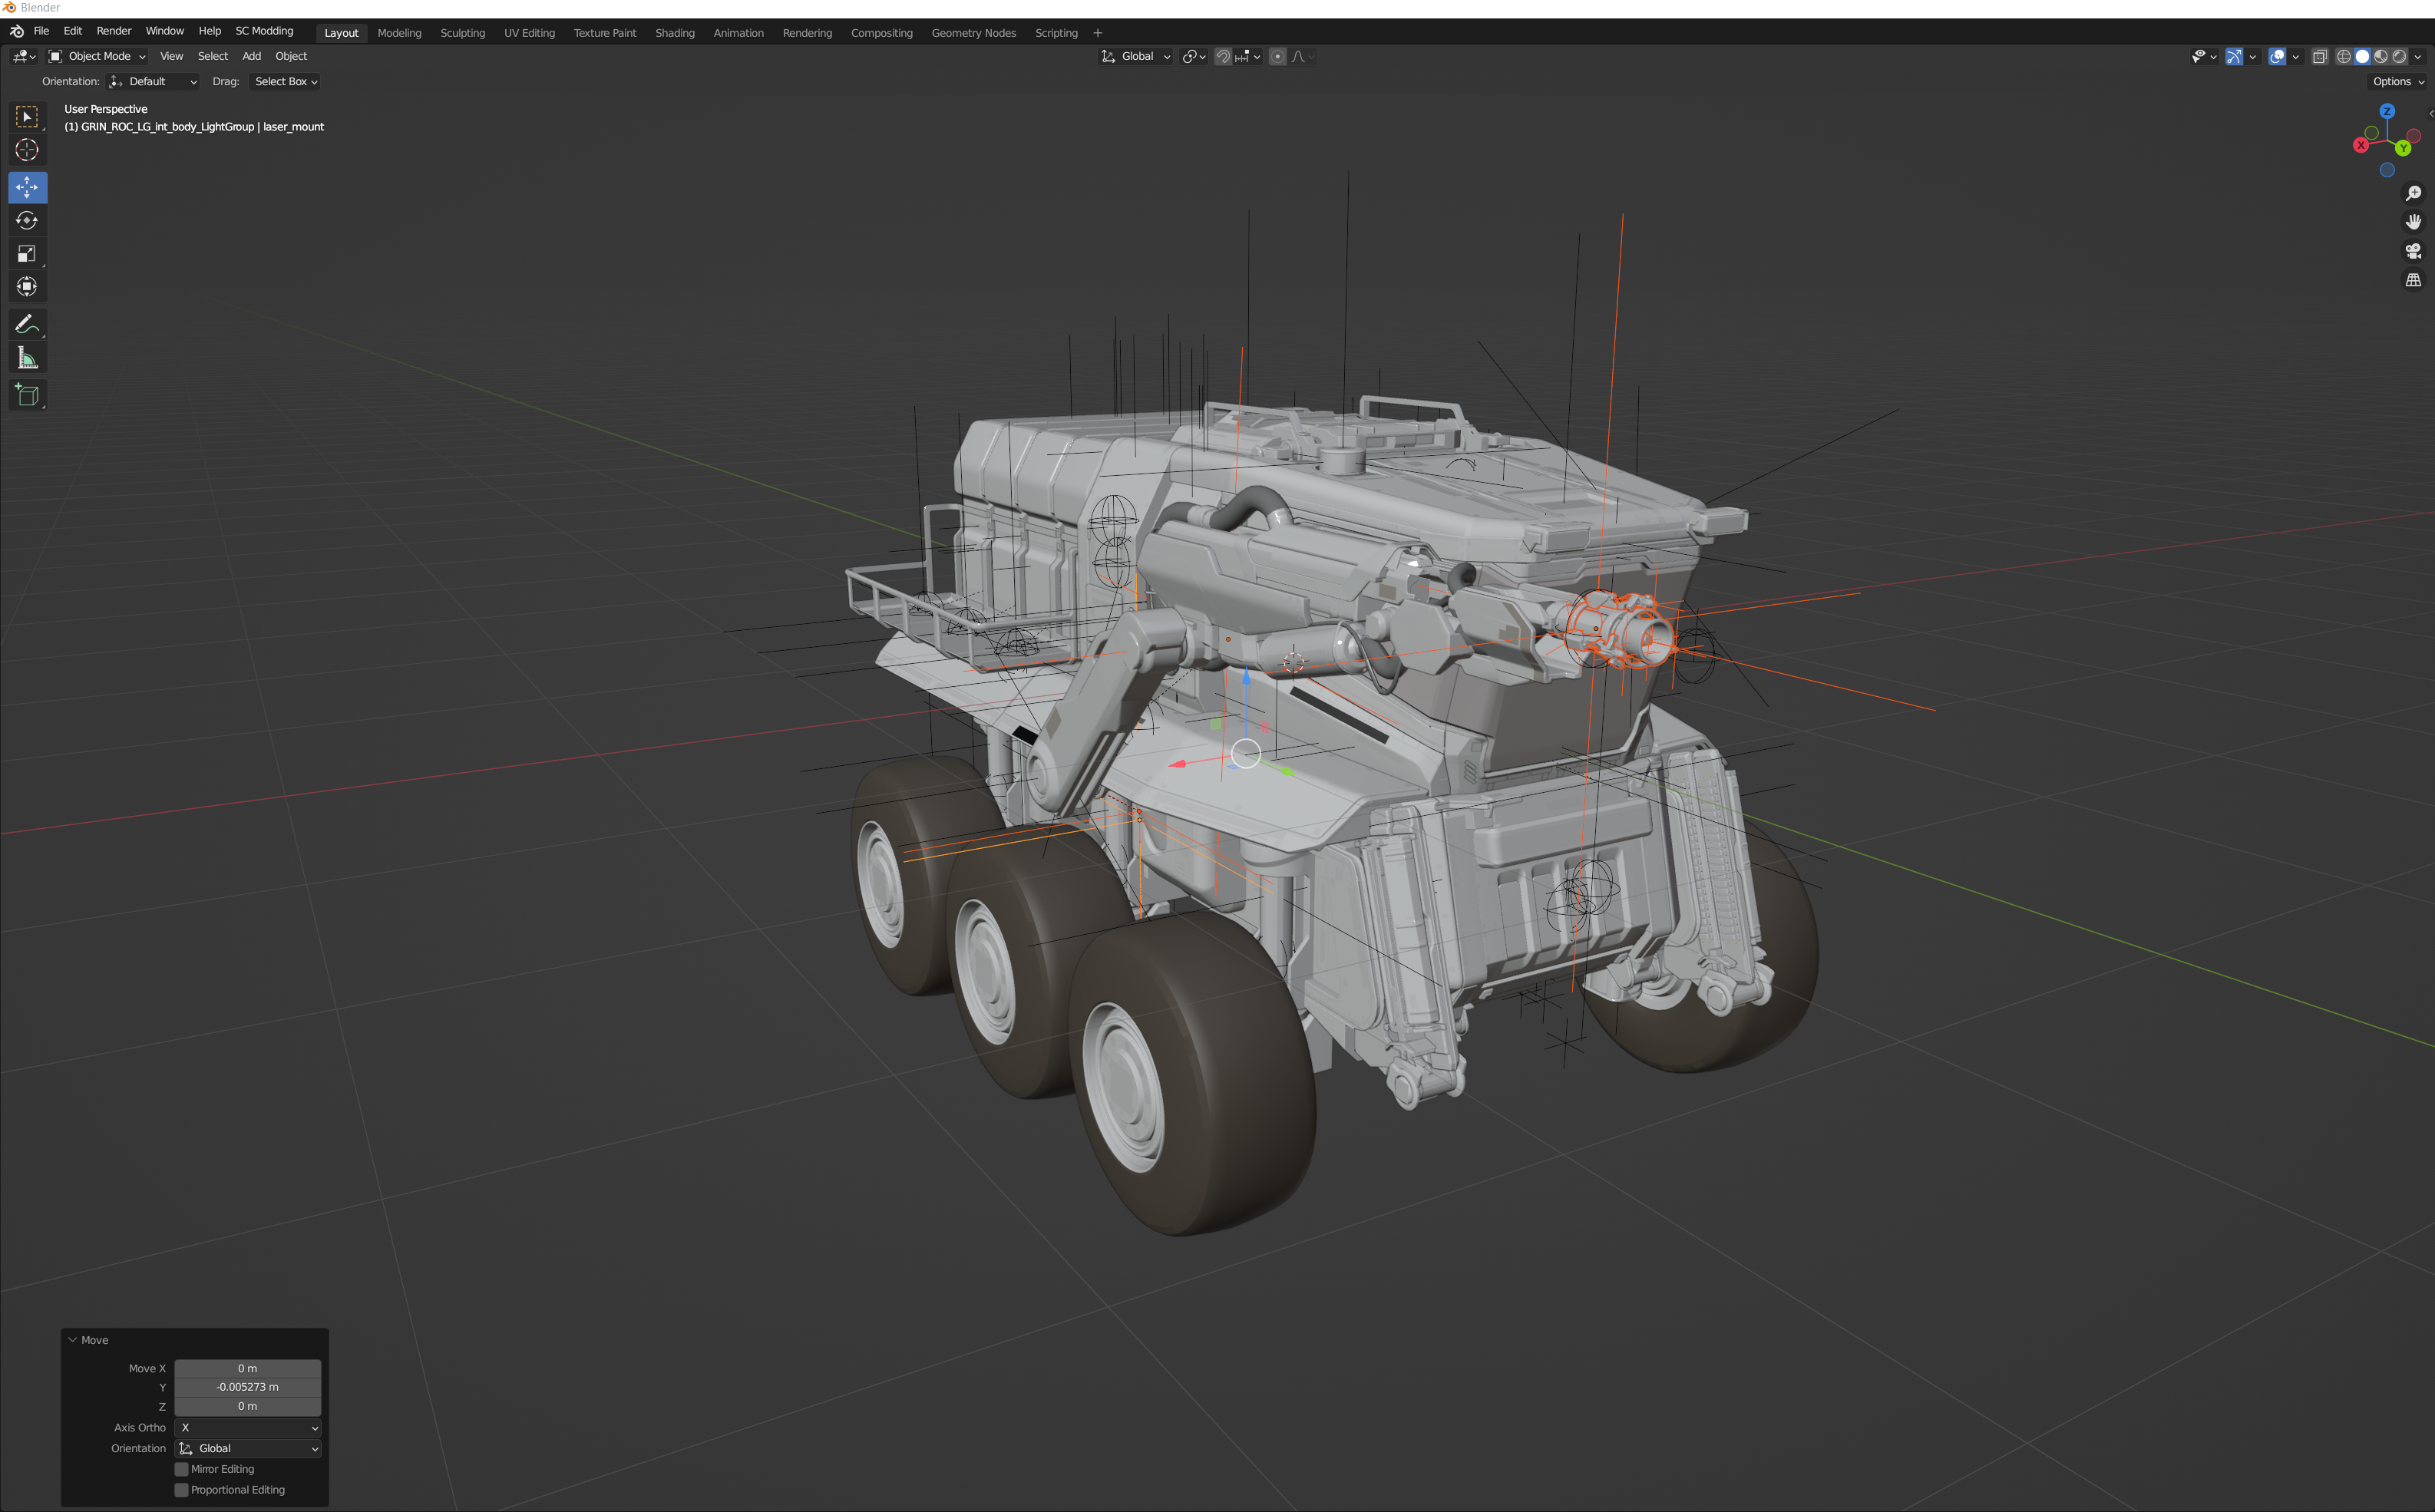Open the Transform Orientation Global dropdown
The image size is (2435, 1512).
(x=1135, y=56)
